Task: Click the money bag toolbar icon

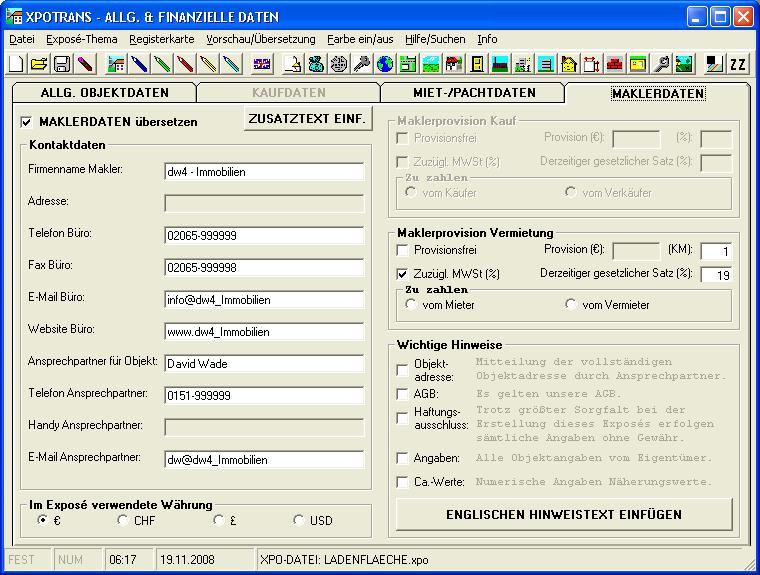Action: point(316,64)
